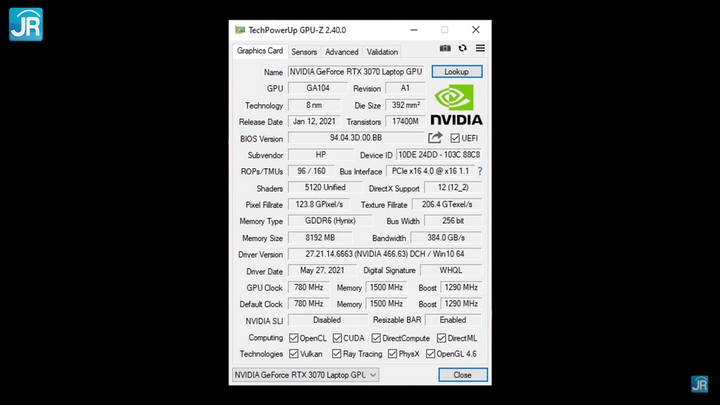Click the Name field with RTX 3070
Viewport: 720px width, 405px height.
pyautogui.click(x=356, y=72)
